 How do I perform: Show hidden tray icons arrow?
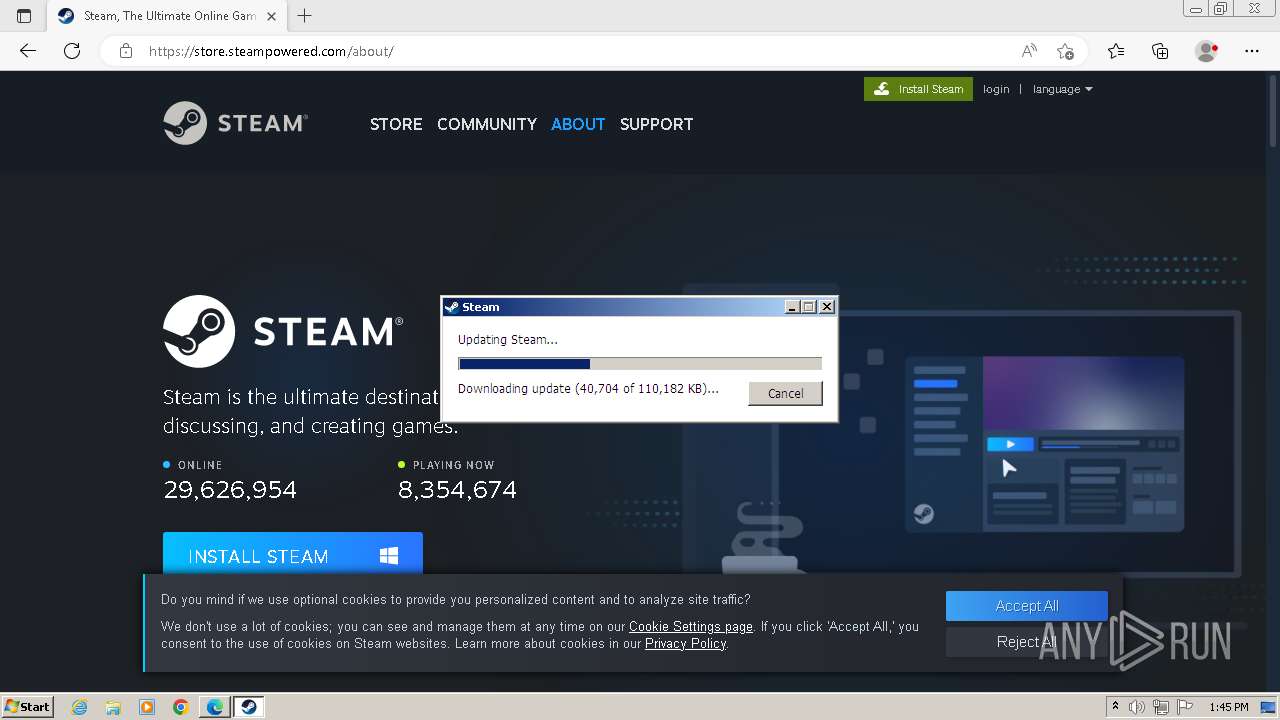click(x=1115, y=707)
